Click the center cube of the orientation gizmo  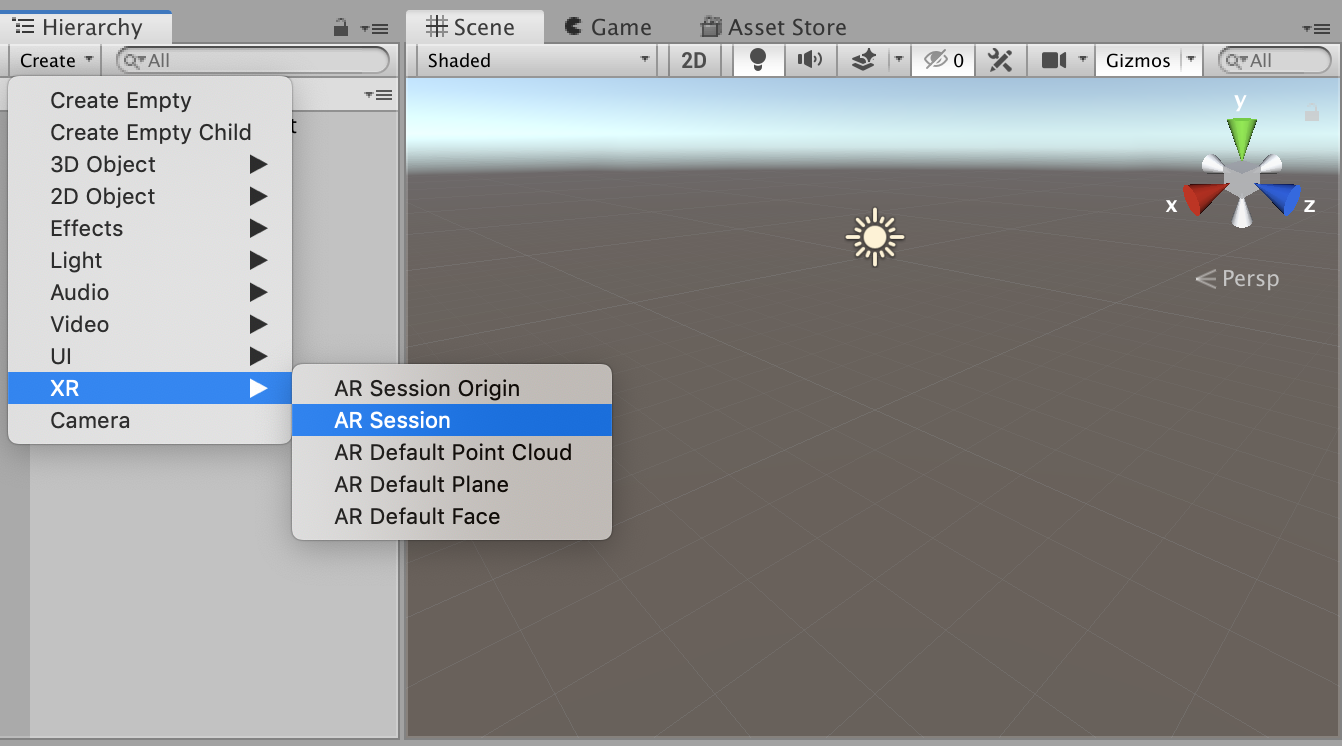pos(1242,181)
